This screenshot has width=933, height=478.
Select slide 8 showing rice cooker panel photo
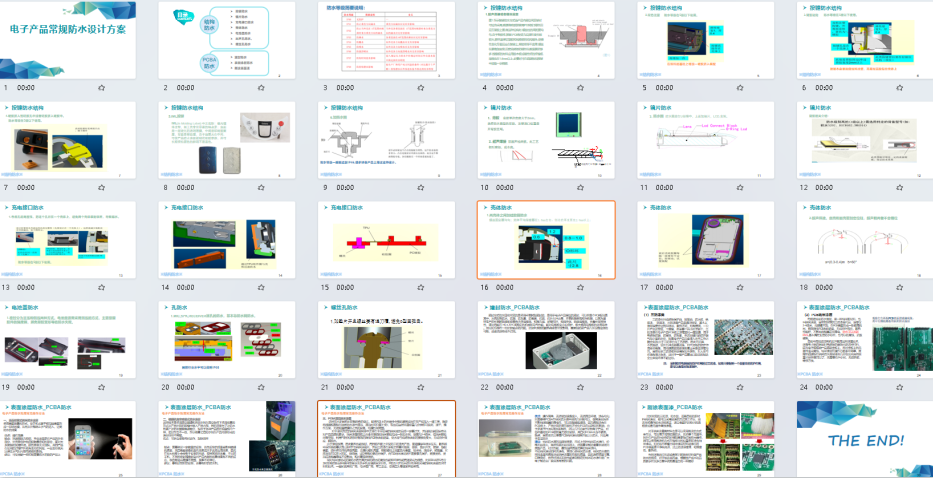click(x=227, y=140)
